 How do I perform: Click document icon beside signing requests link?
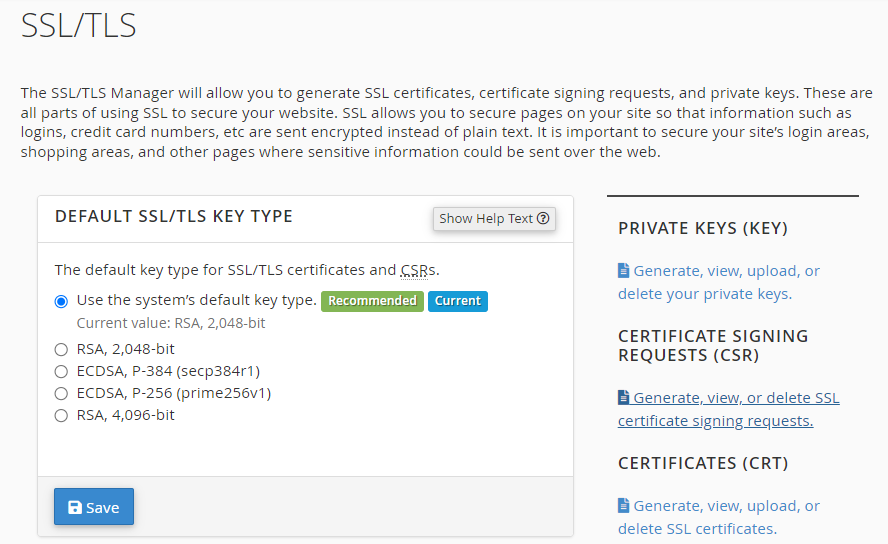[x=624, y=397]
